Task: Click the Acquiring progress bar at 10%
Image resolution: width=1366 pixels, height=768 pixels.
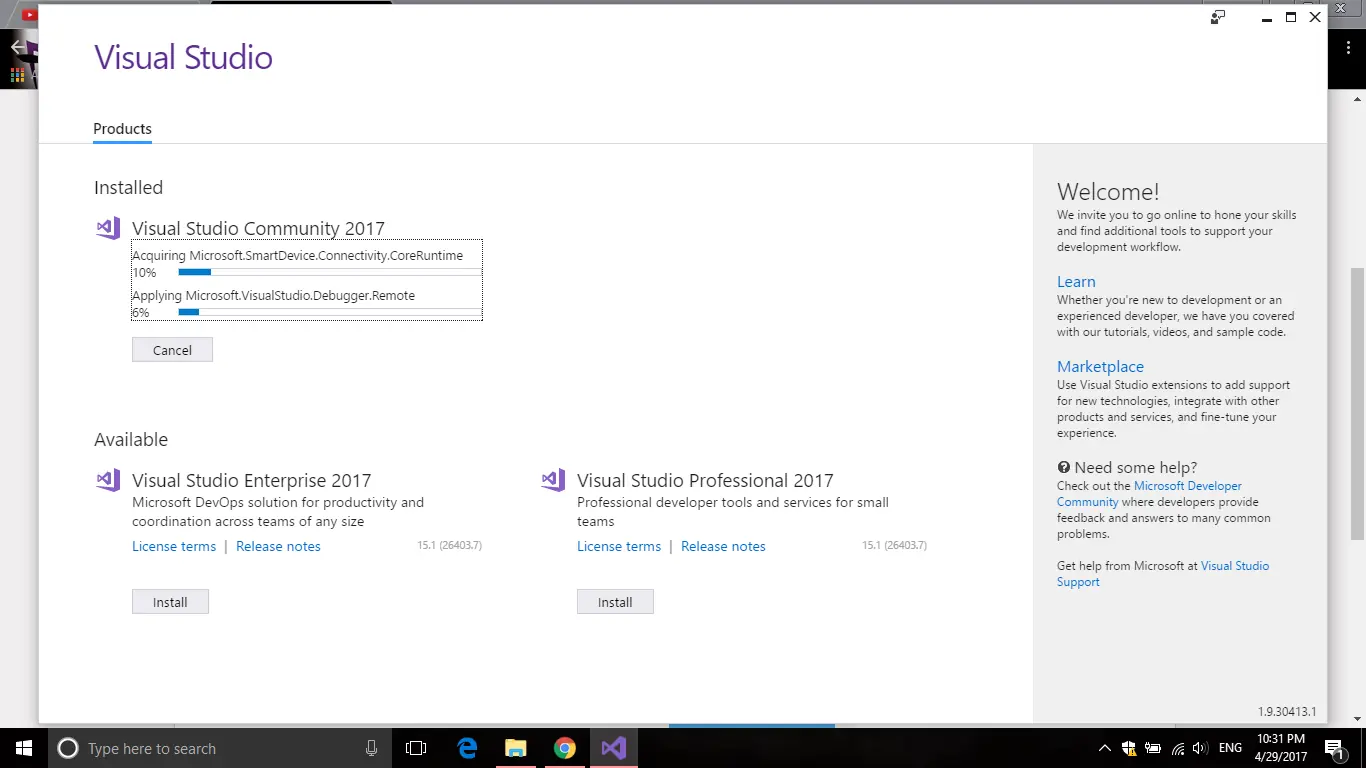Action: 329,272
